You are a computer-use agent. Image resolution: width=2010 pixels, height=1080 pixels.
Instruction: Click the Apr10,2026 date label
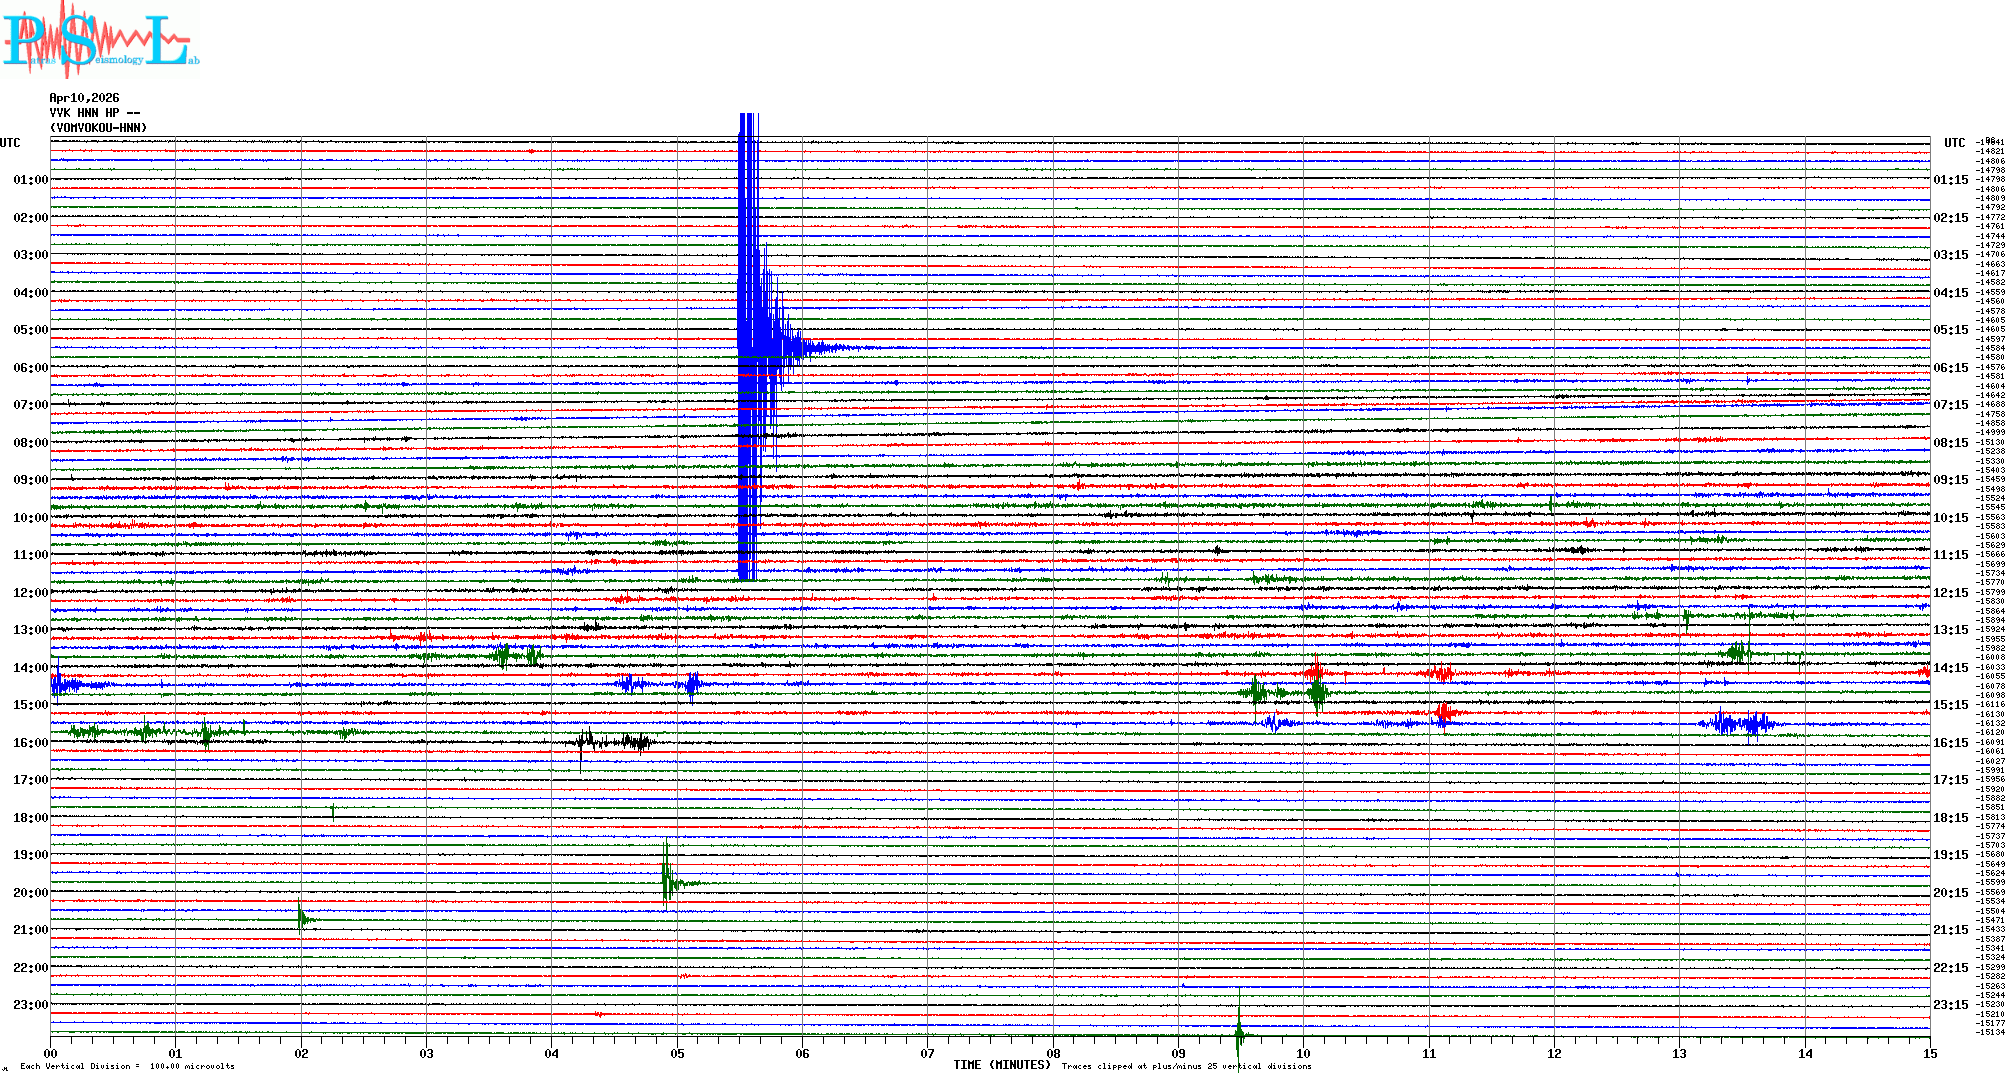[84, 98]
